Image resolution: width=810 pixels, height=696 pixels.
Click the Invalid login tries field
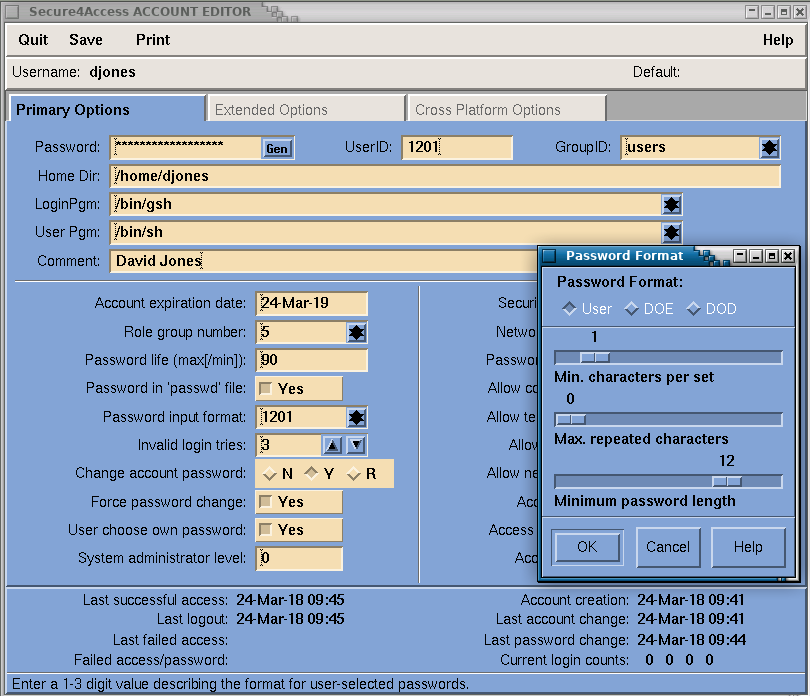pos(289,445)
